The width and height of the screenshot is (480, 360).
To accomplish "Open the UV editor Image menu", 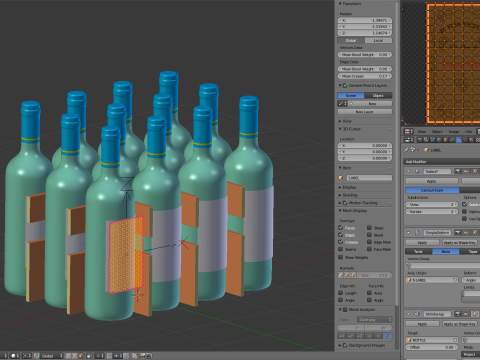I will tap(454, 132).
